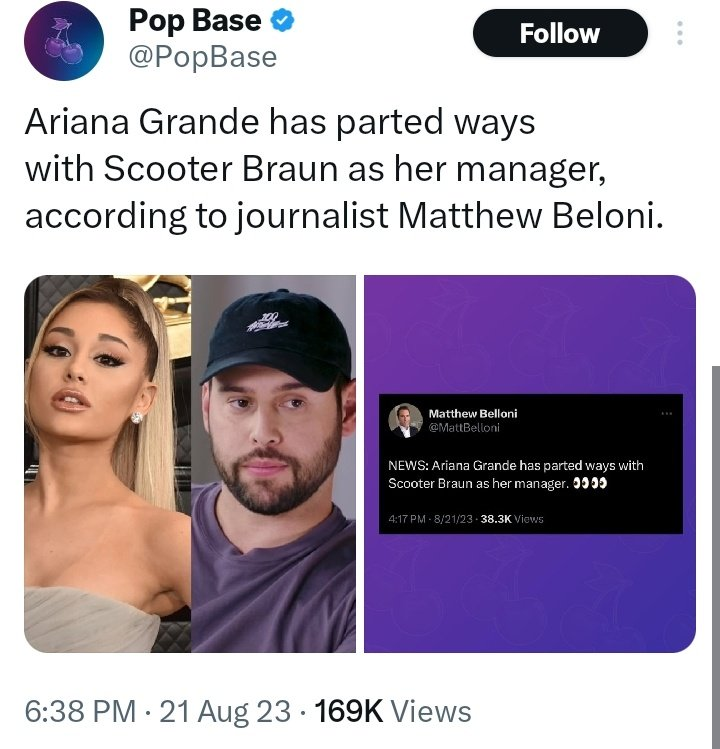This screenshot has height=749, width=720.
Task: Open the photo of the man in black cap
Action: point(273,463)
